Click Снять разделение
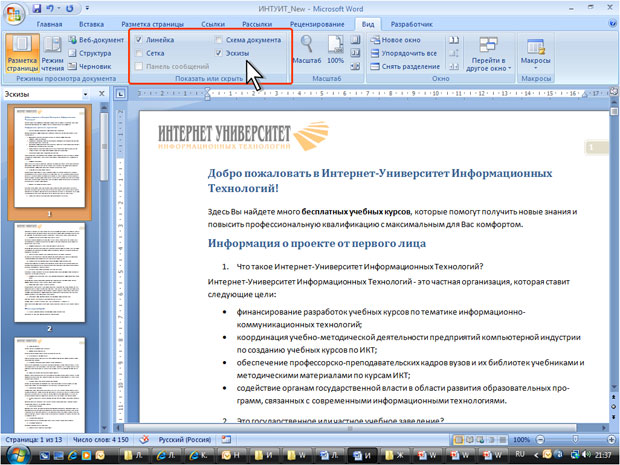This screenshot has height=465, width=620. click(x=405, y=66)
